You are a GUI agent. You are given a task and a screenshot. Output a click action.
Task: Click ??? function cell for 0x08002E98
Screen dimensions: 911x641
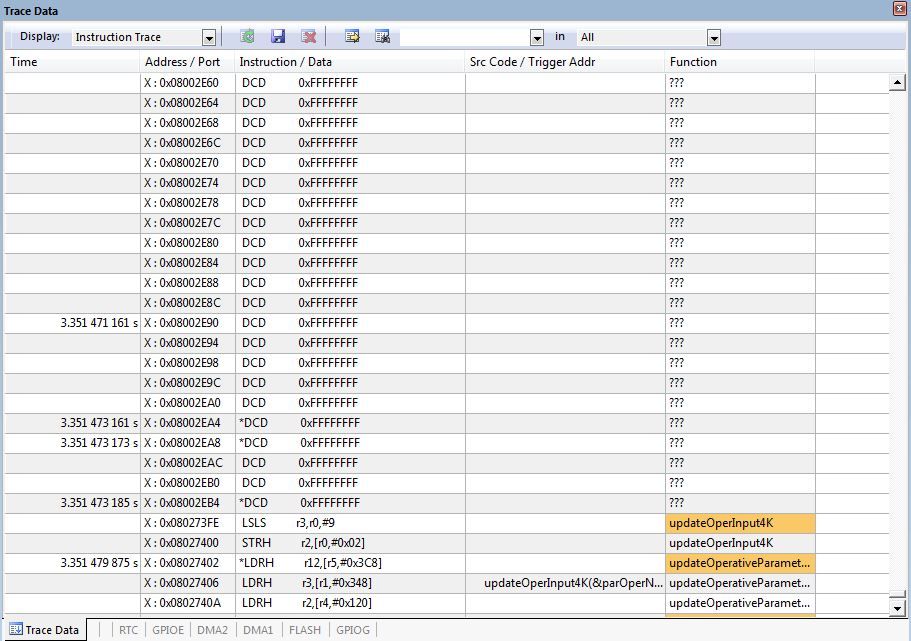click(x=740, y=363)
